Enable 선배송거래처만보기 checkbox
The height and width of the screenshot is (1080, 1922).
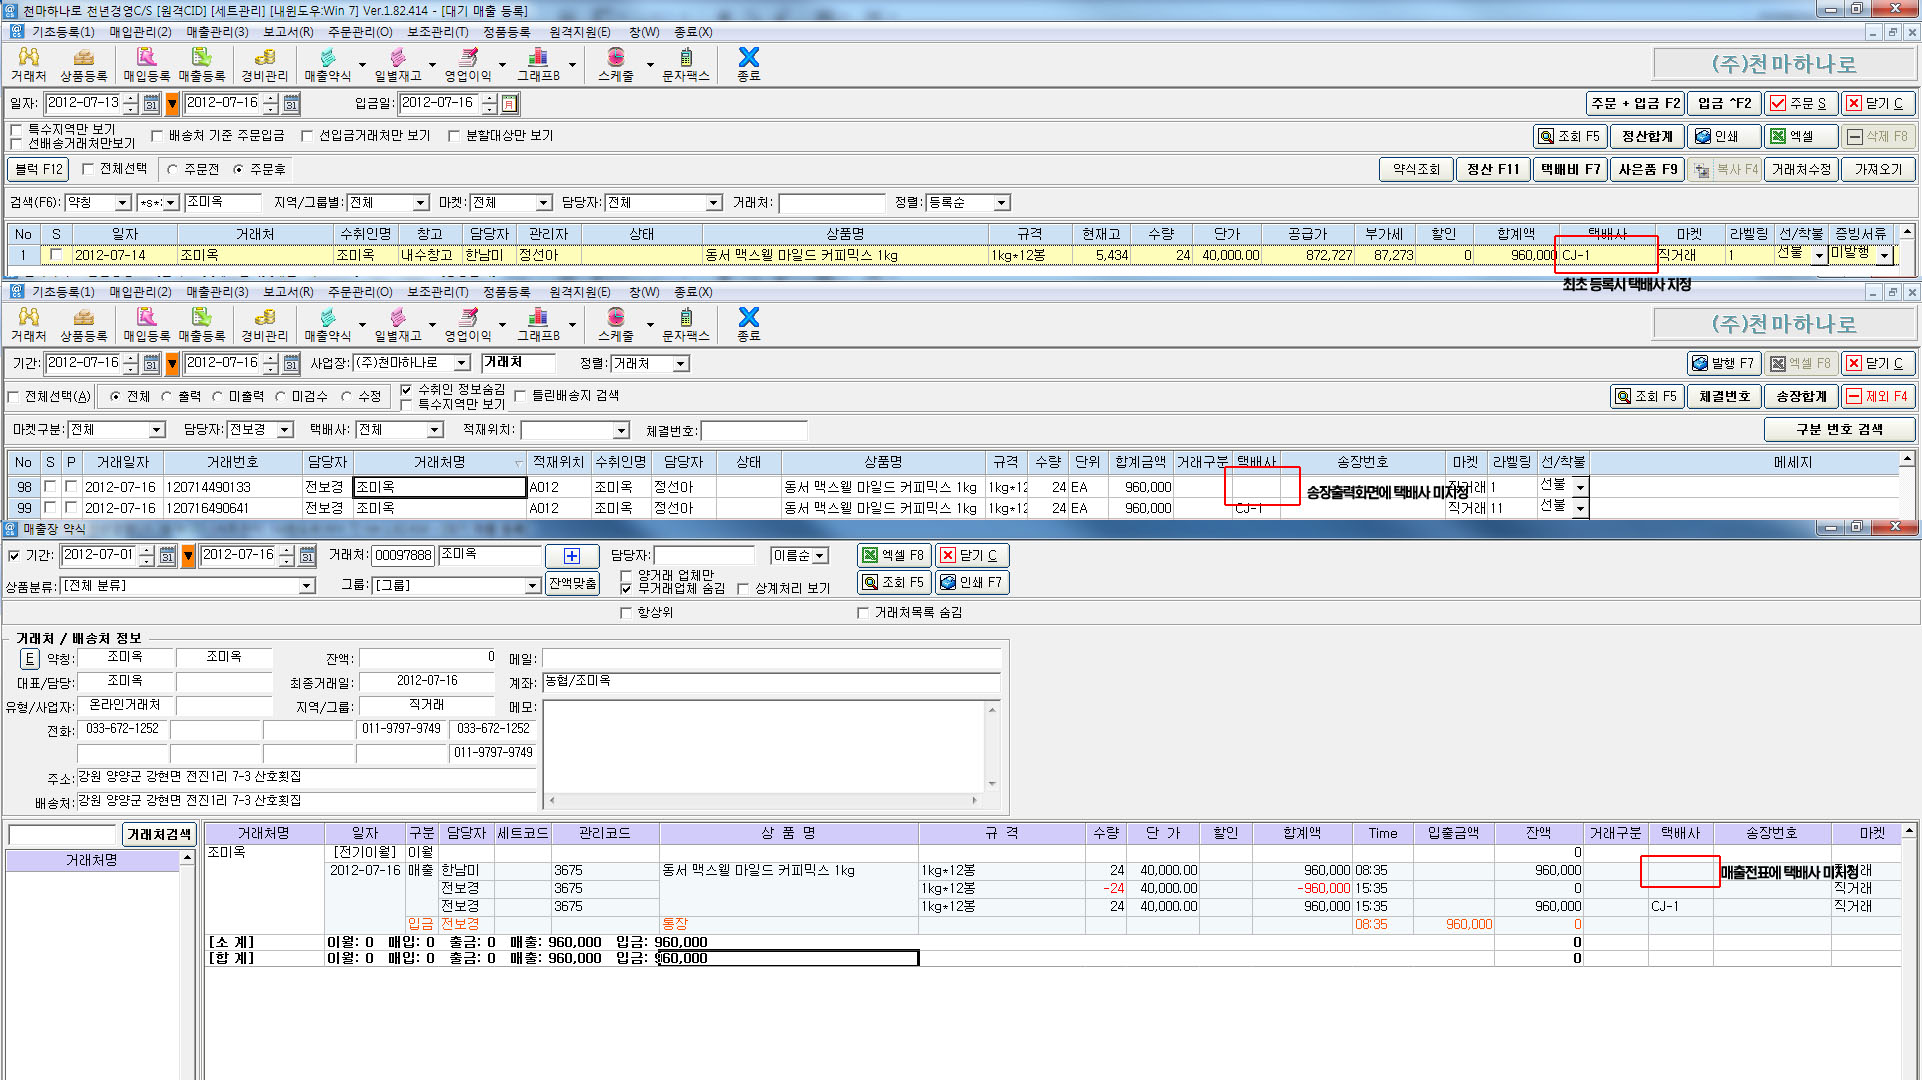pos(16,143)
